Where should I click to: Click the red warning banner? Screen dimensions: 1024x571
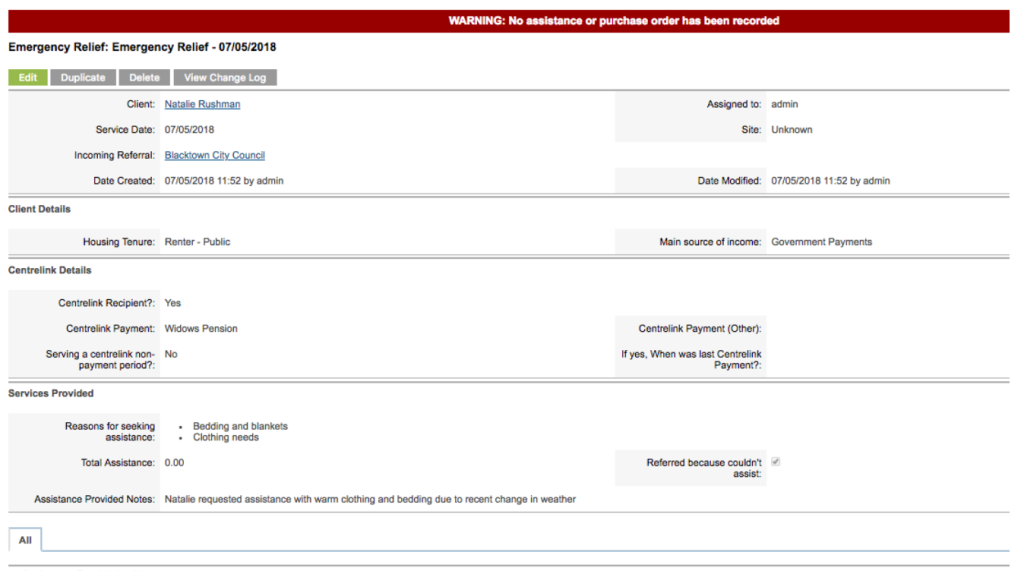pyautogui.click(x=613, y=21)
